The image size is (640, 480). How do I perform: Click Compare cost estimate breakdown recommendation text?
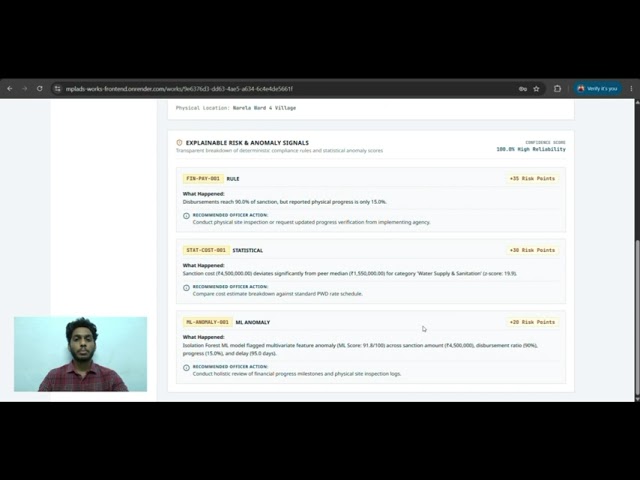pyautogui.click(x=278, y=293)
